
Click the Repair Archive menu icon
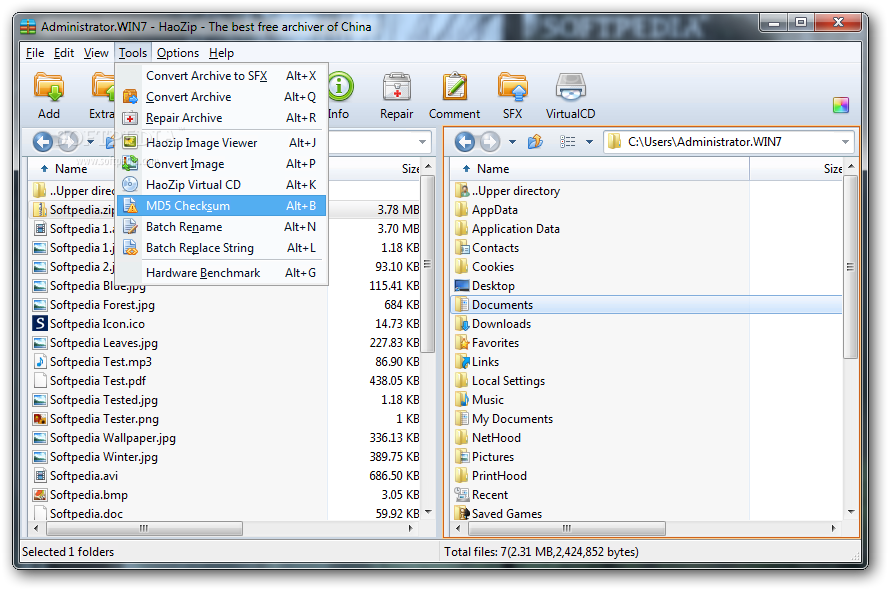[130, 118]
